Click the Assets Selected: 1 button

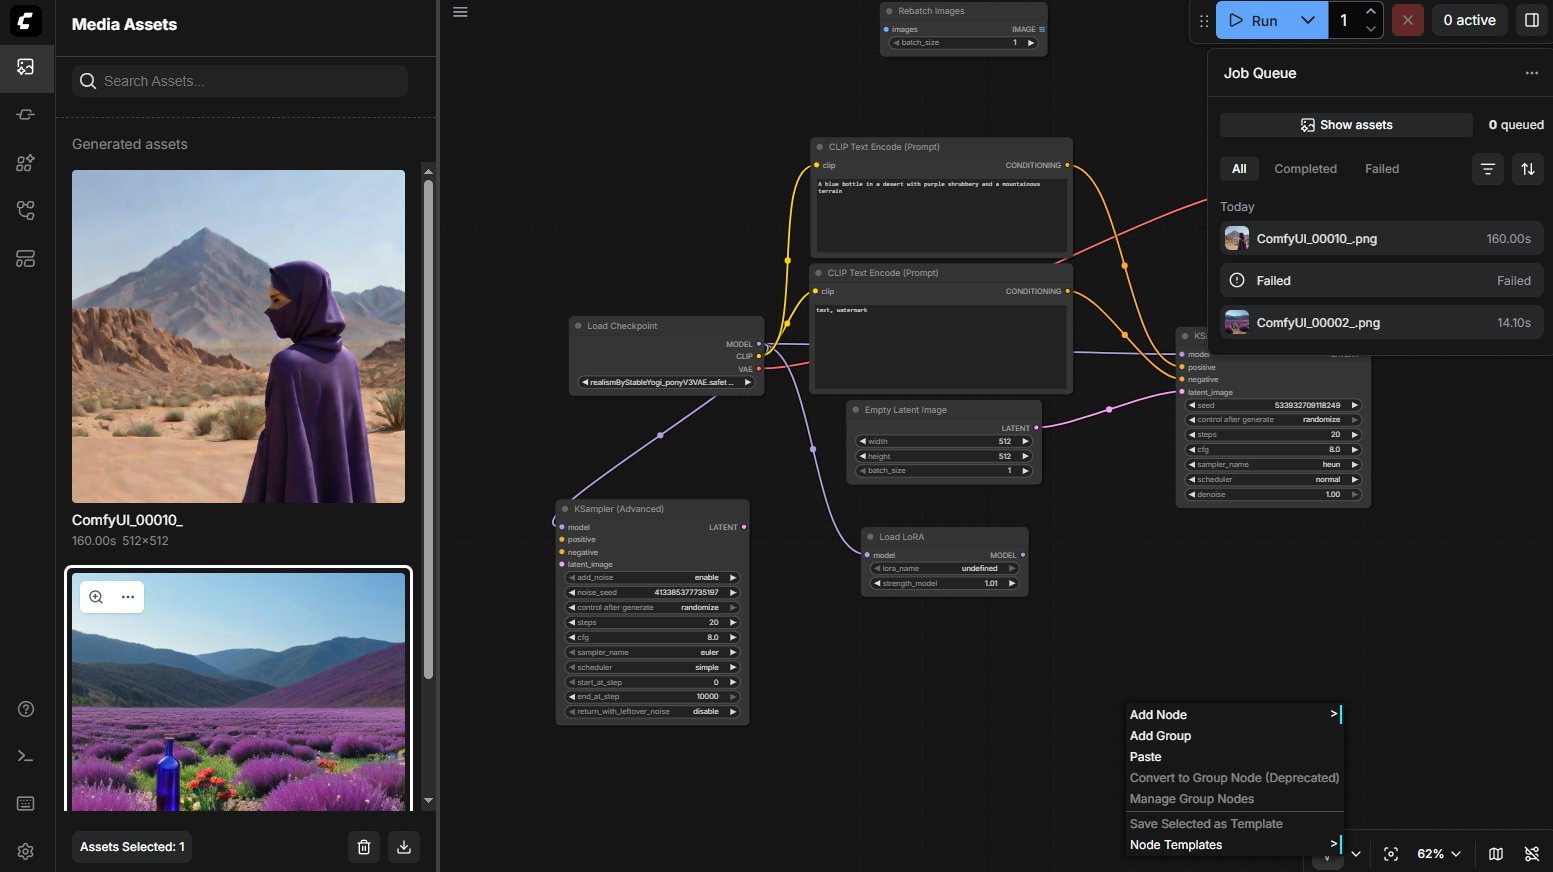(x=132, y=847)
